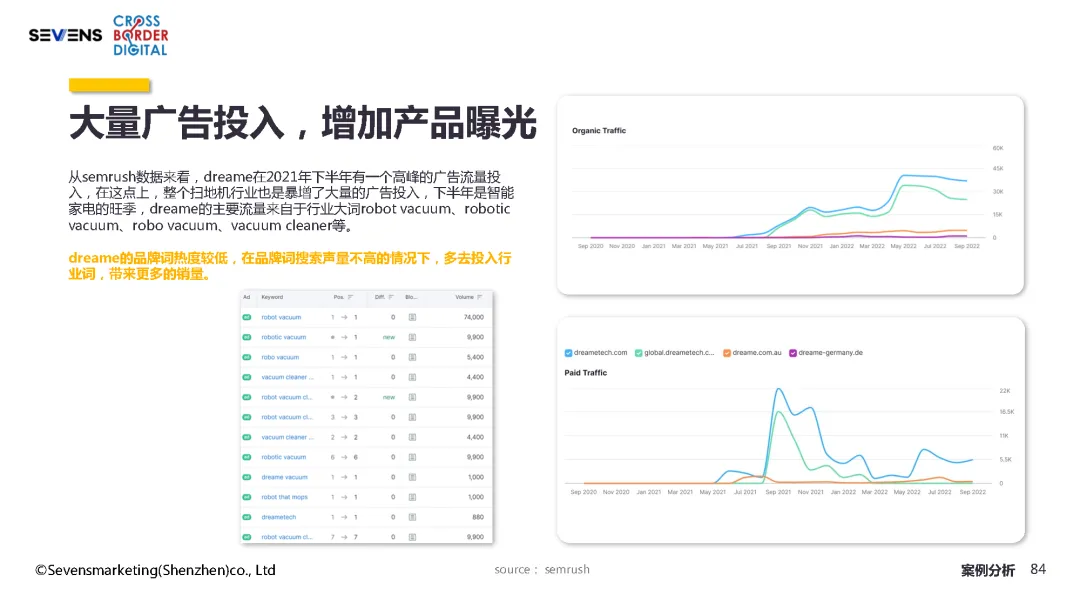Screen dimensions: 1080x608
Task: Click the sort icon beside the Volume column
Action: coord(479,297)
